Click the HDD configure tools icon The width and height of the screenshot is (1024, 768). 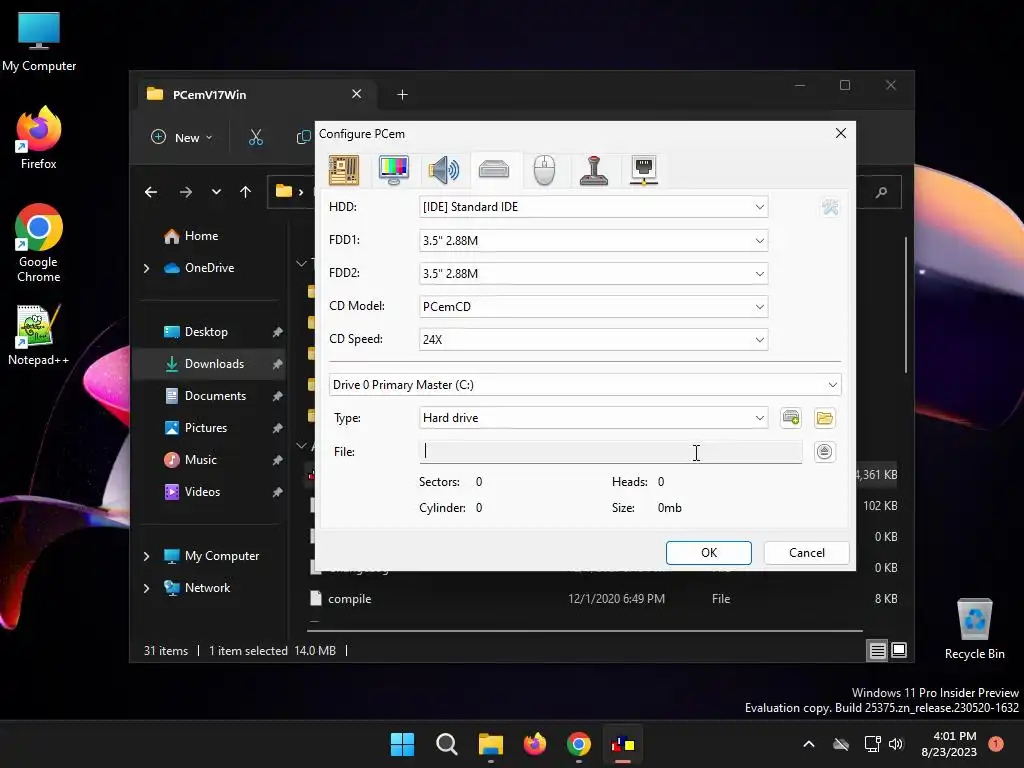point(830,208)
